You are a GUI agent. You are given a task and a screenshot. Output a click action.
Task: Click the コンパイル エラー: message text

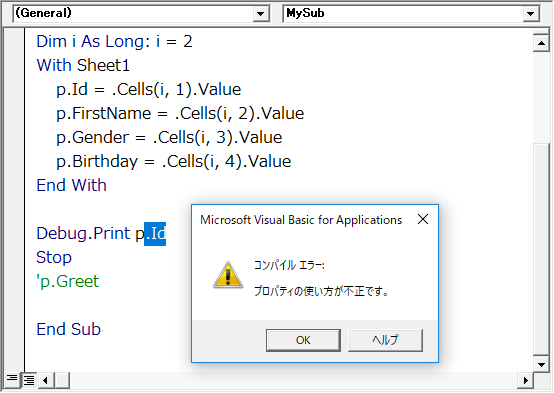pyautogui.click(x=289, y=265)
